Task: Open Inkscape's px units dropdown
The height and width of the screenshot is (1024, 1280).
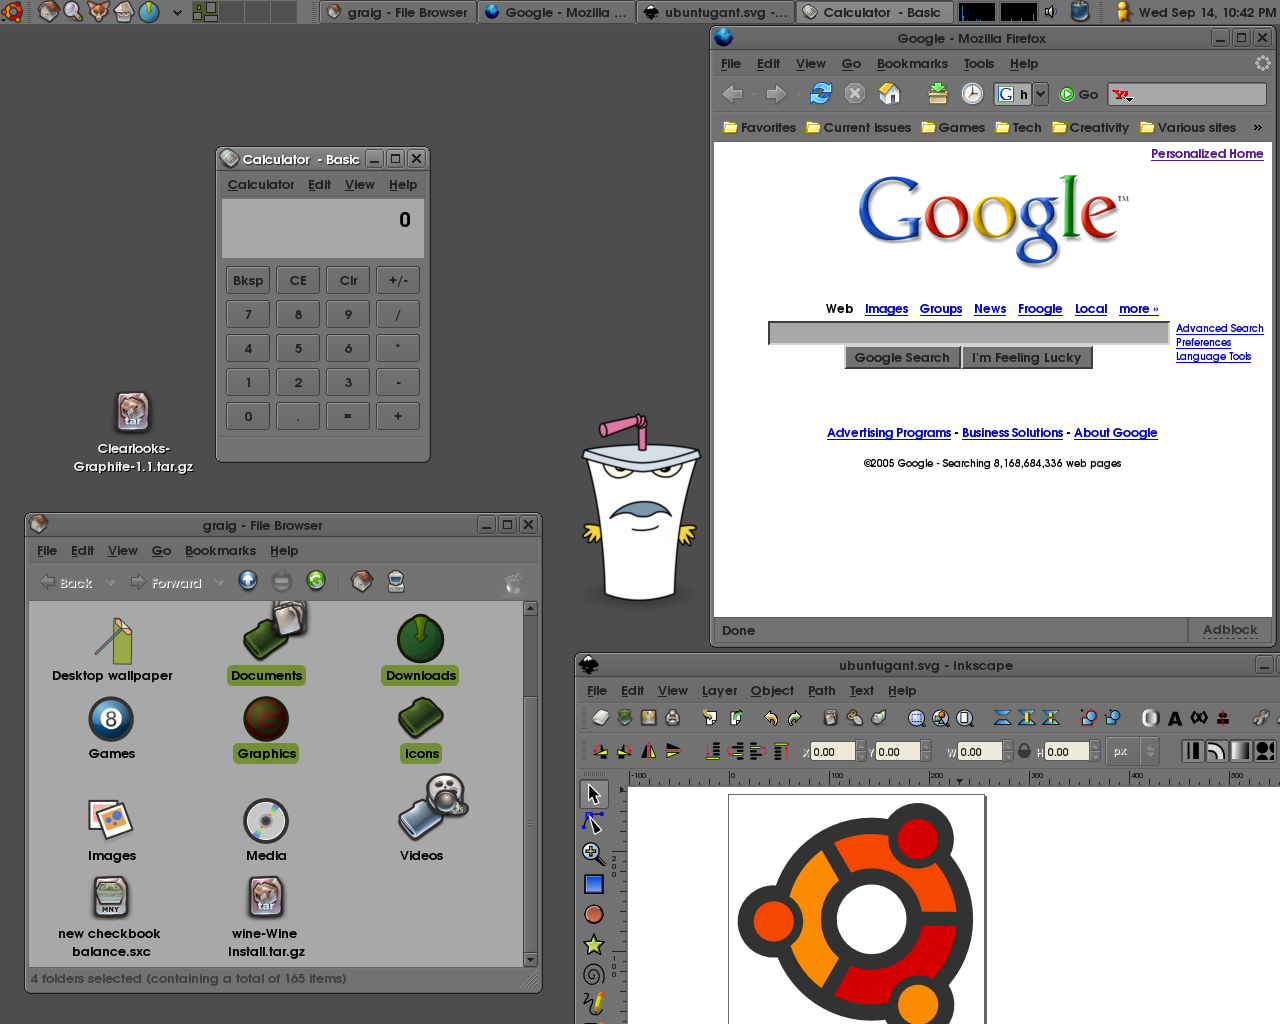Action: 1133,751
